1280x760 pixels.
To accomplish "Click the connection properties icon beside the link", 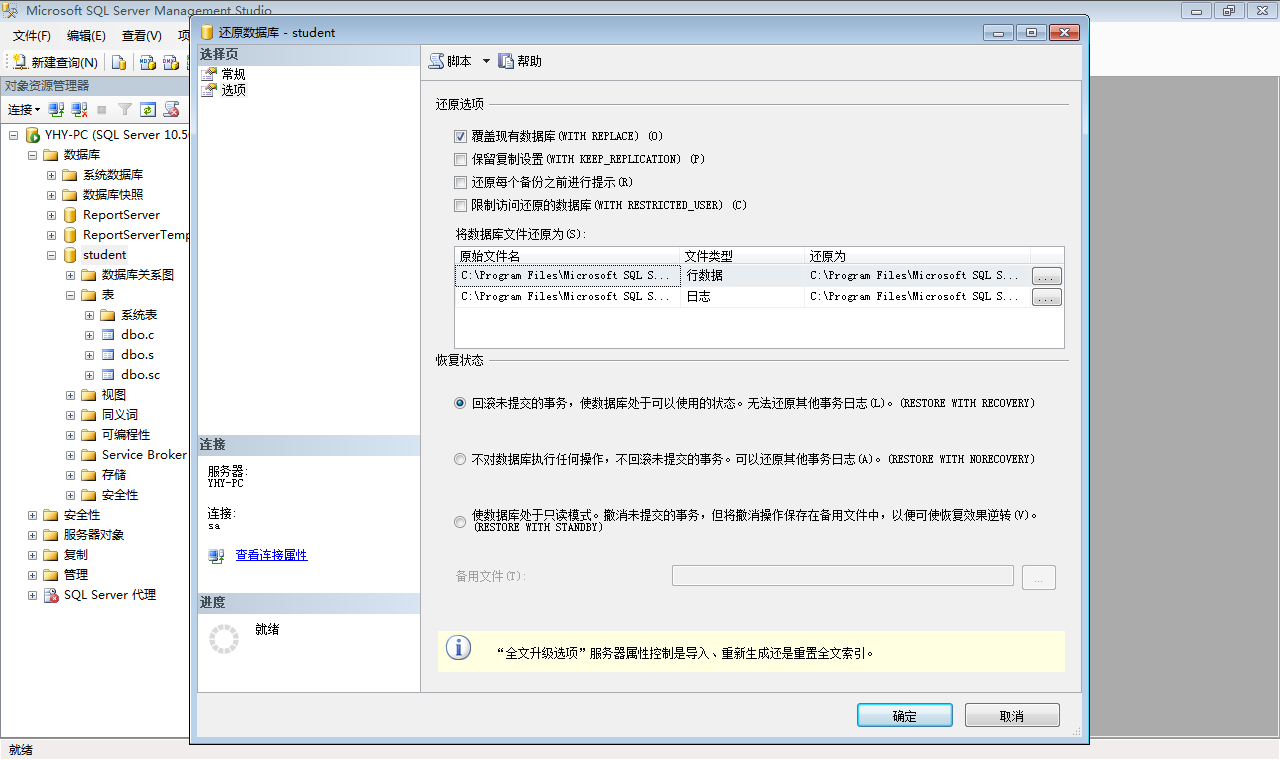I will point(216,555).
